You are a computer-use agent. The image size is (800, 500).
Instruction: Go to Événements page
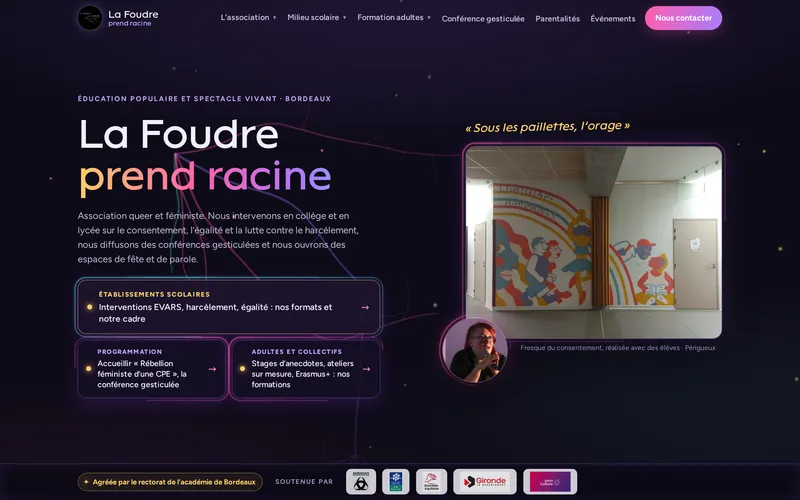[x=612, y=18]
